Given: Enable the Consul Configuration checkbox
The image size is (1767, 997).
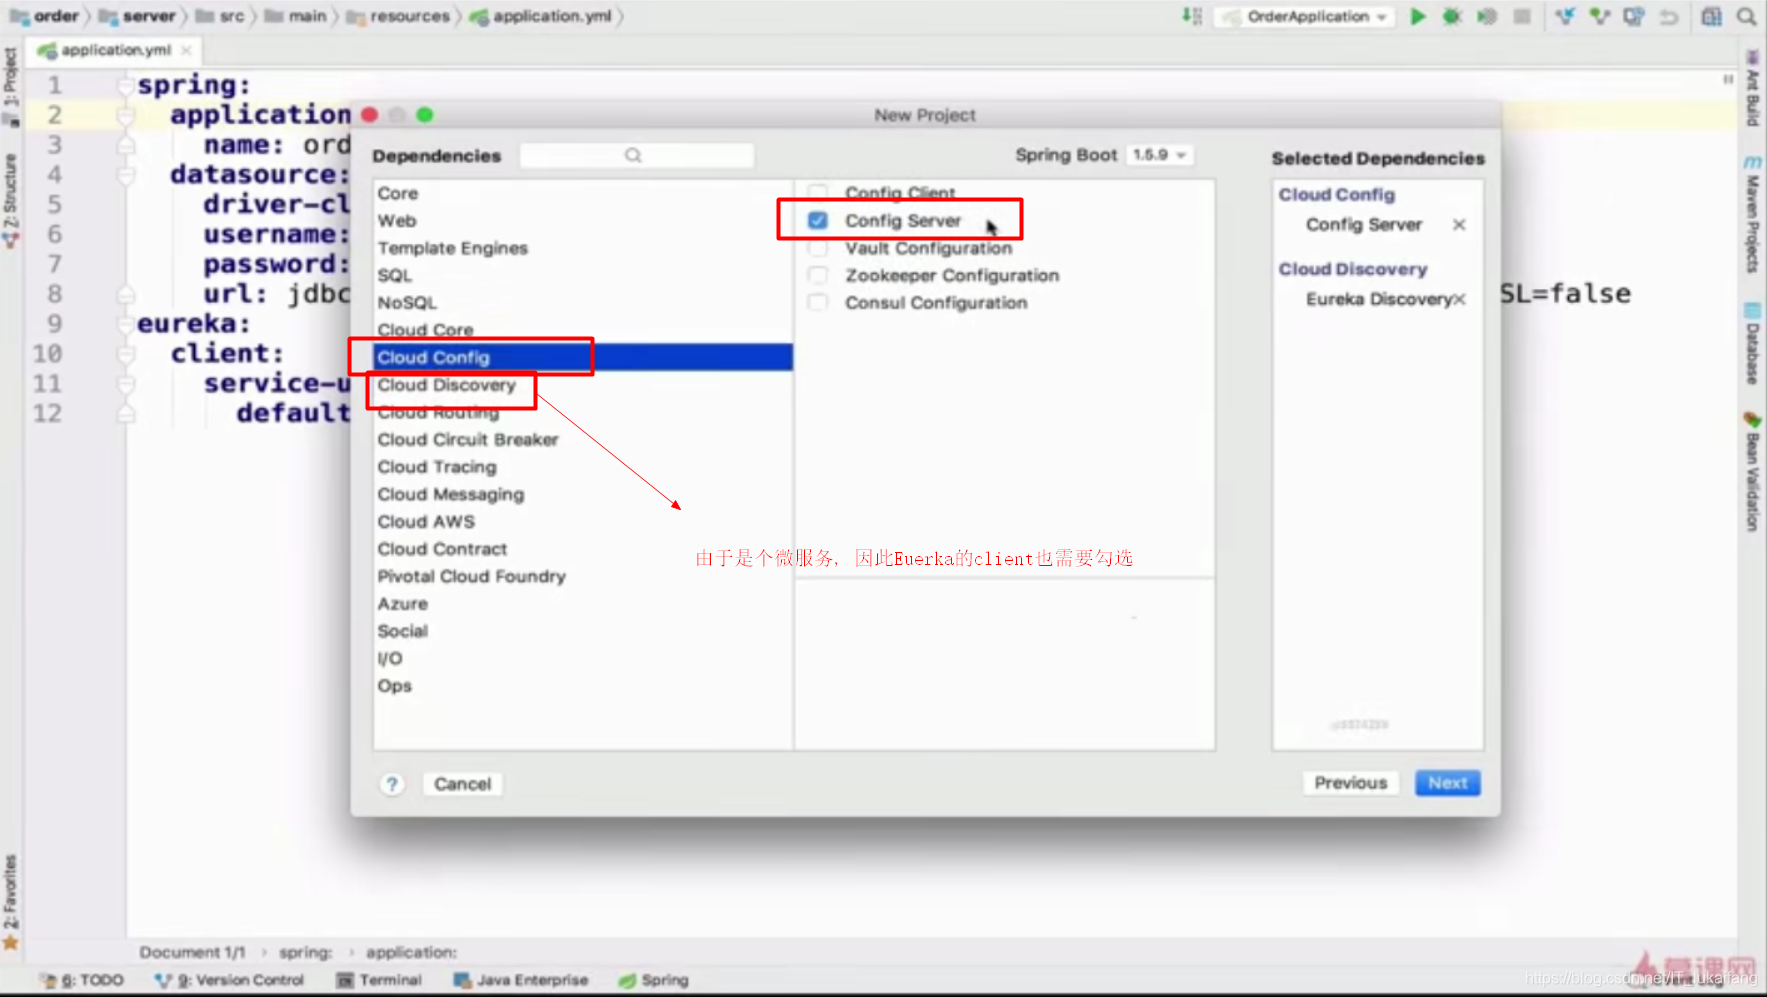Looking at the screenshot, I should tap(818, 302).
